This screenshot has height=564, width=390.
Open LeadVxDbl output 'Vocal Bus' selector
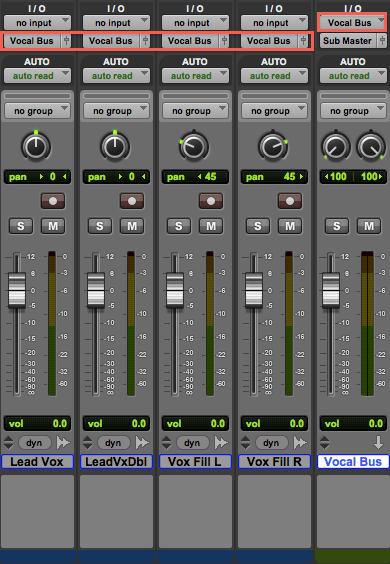click(111, 41)
